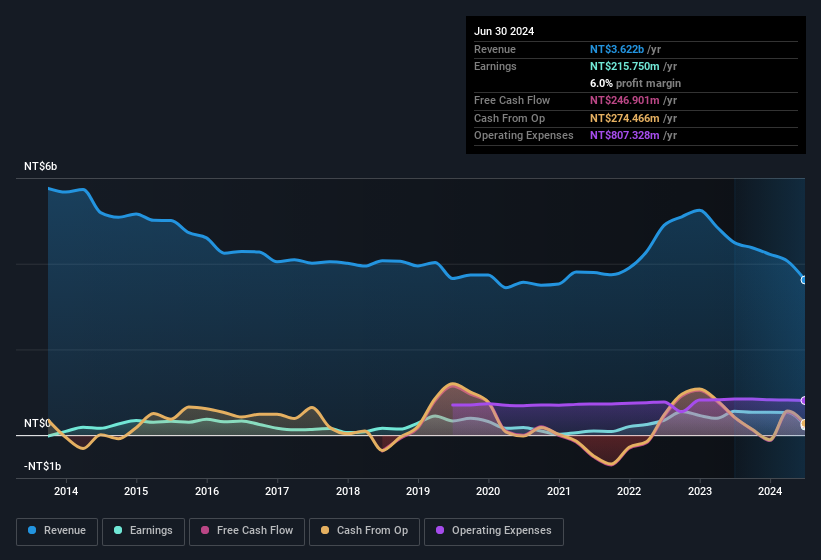This screenshot has height=560, width=821.
Task: Click the Operating Expenses label in tooltip
Action: coord(524,135)
